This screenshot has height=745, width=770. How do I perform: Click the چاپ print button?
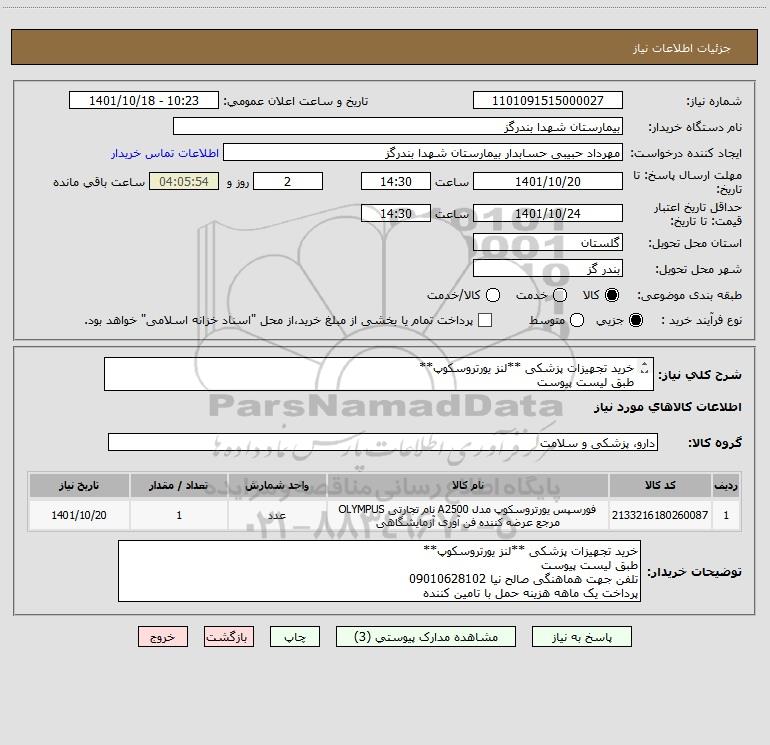[x=295, y=637]
